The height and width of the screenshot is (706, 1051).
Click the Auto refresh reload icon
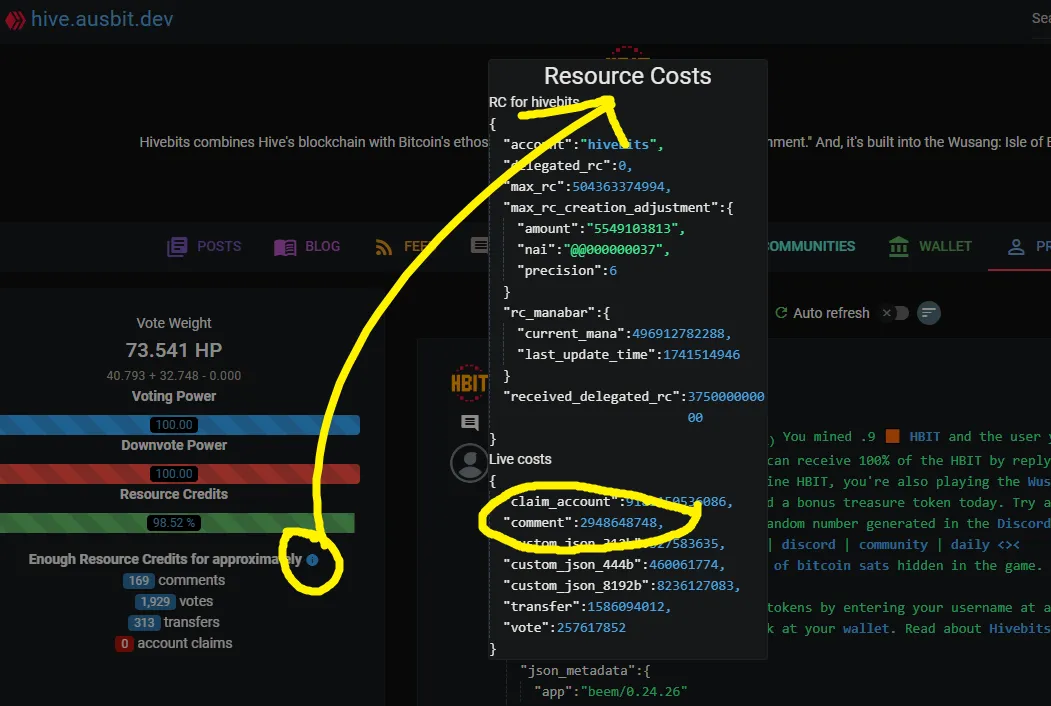pos(781,313)
